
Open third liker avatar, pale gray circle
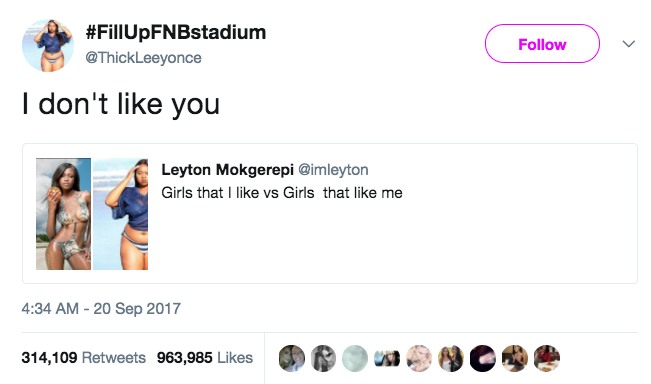click(x=355, y=358)
